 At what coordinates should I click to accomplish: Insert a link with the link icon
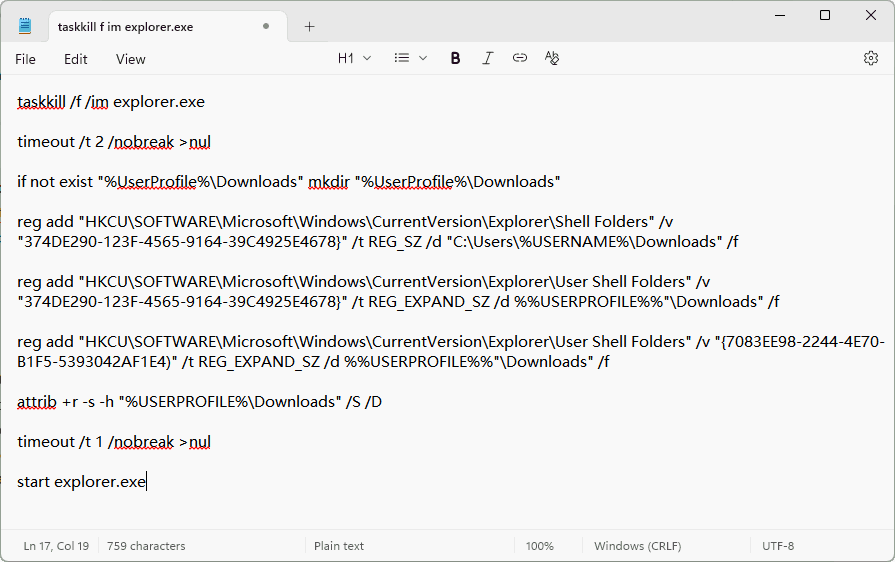520,59
